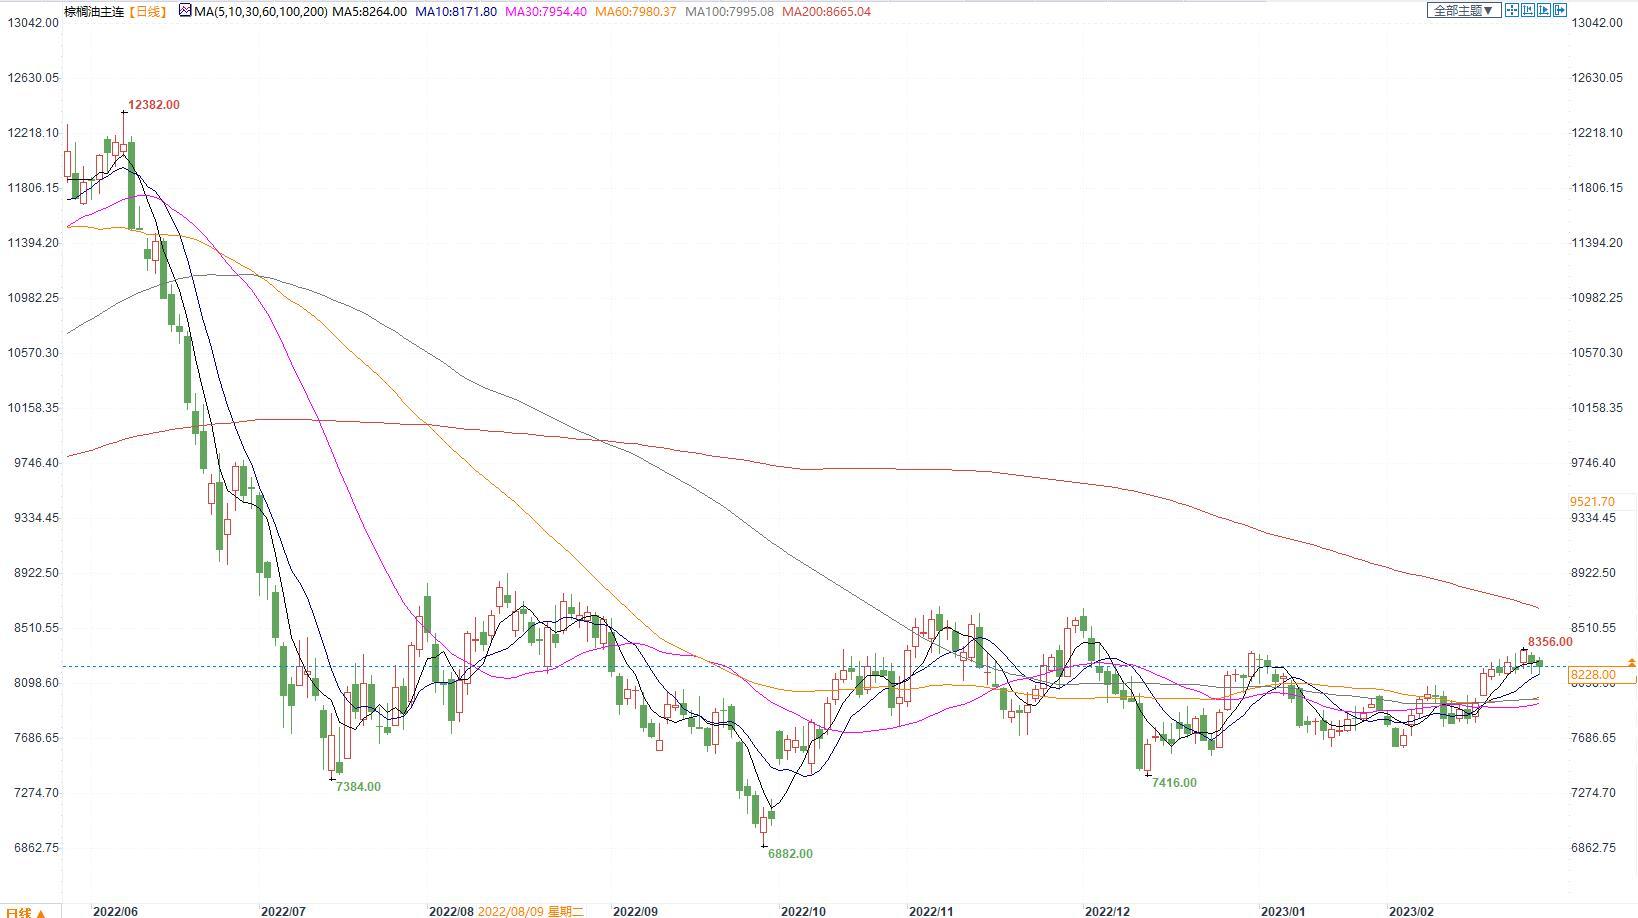Click the 棕榈油主连 contract name
Screen dimensions: 1638x918
tap(95, 11)
